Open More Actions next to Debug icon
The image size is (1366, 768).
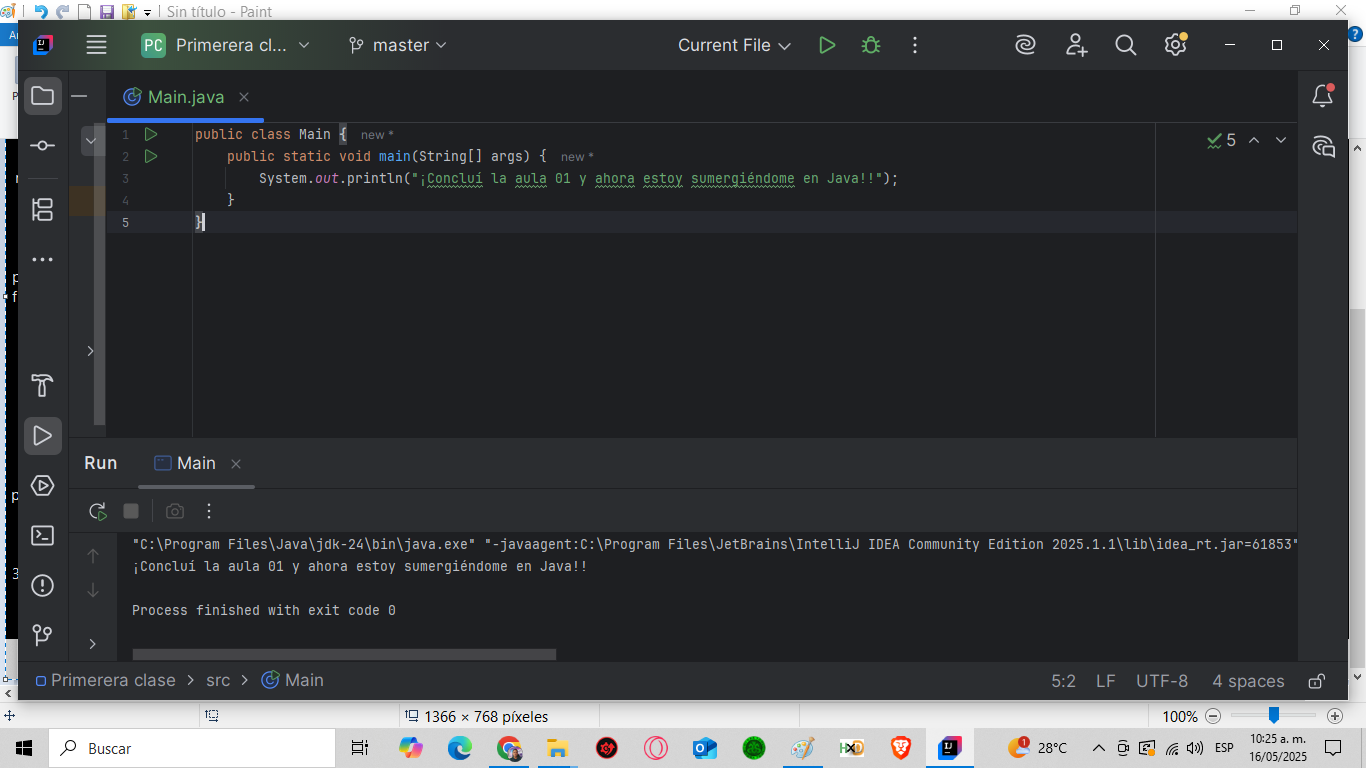[x=914, y=45]
